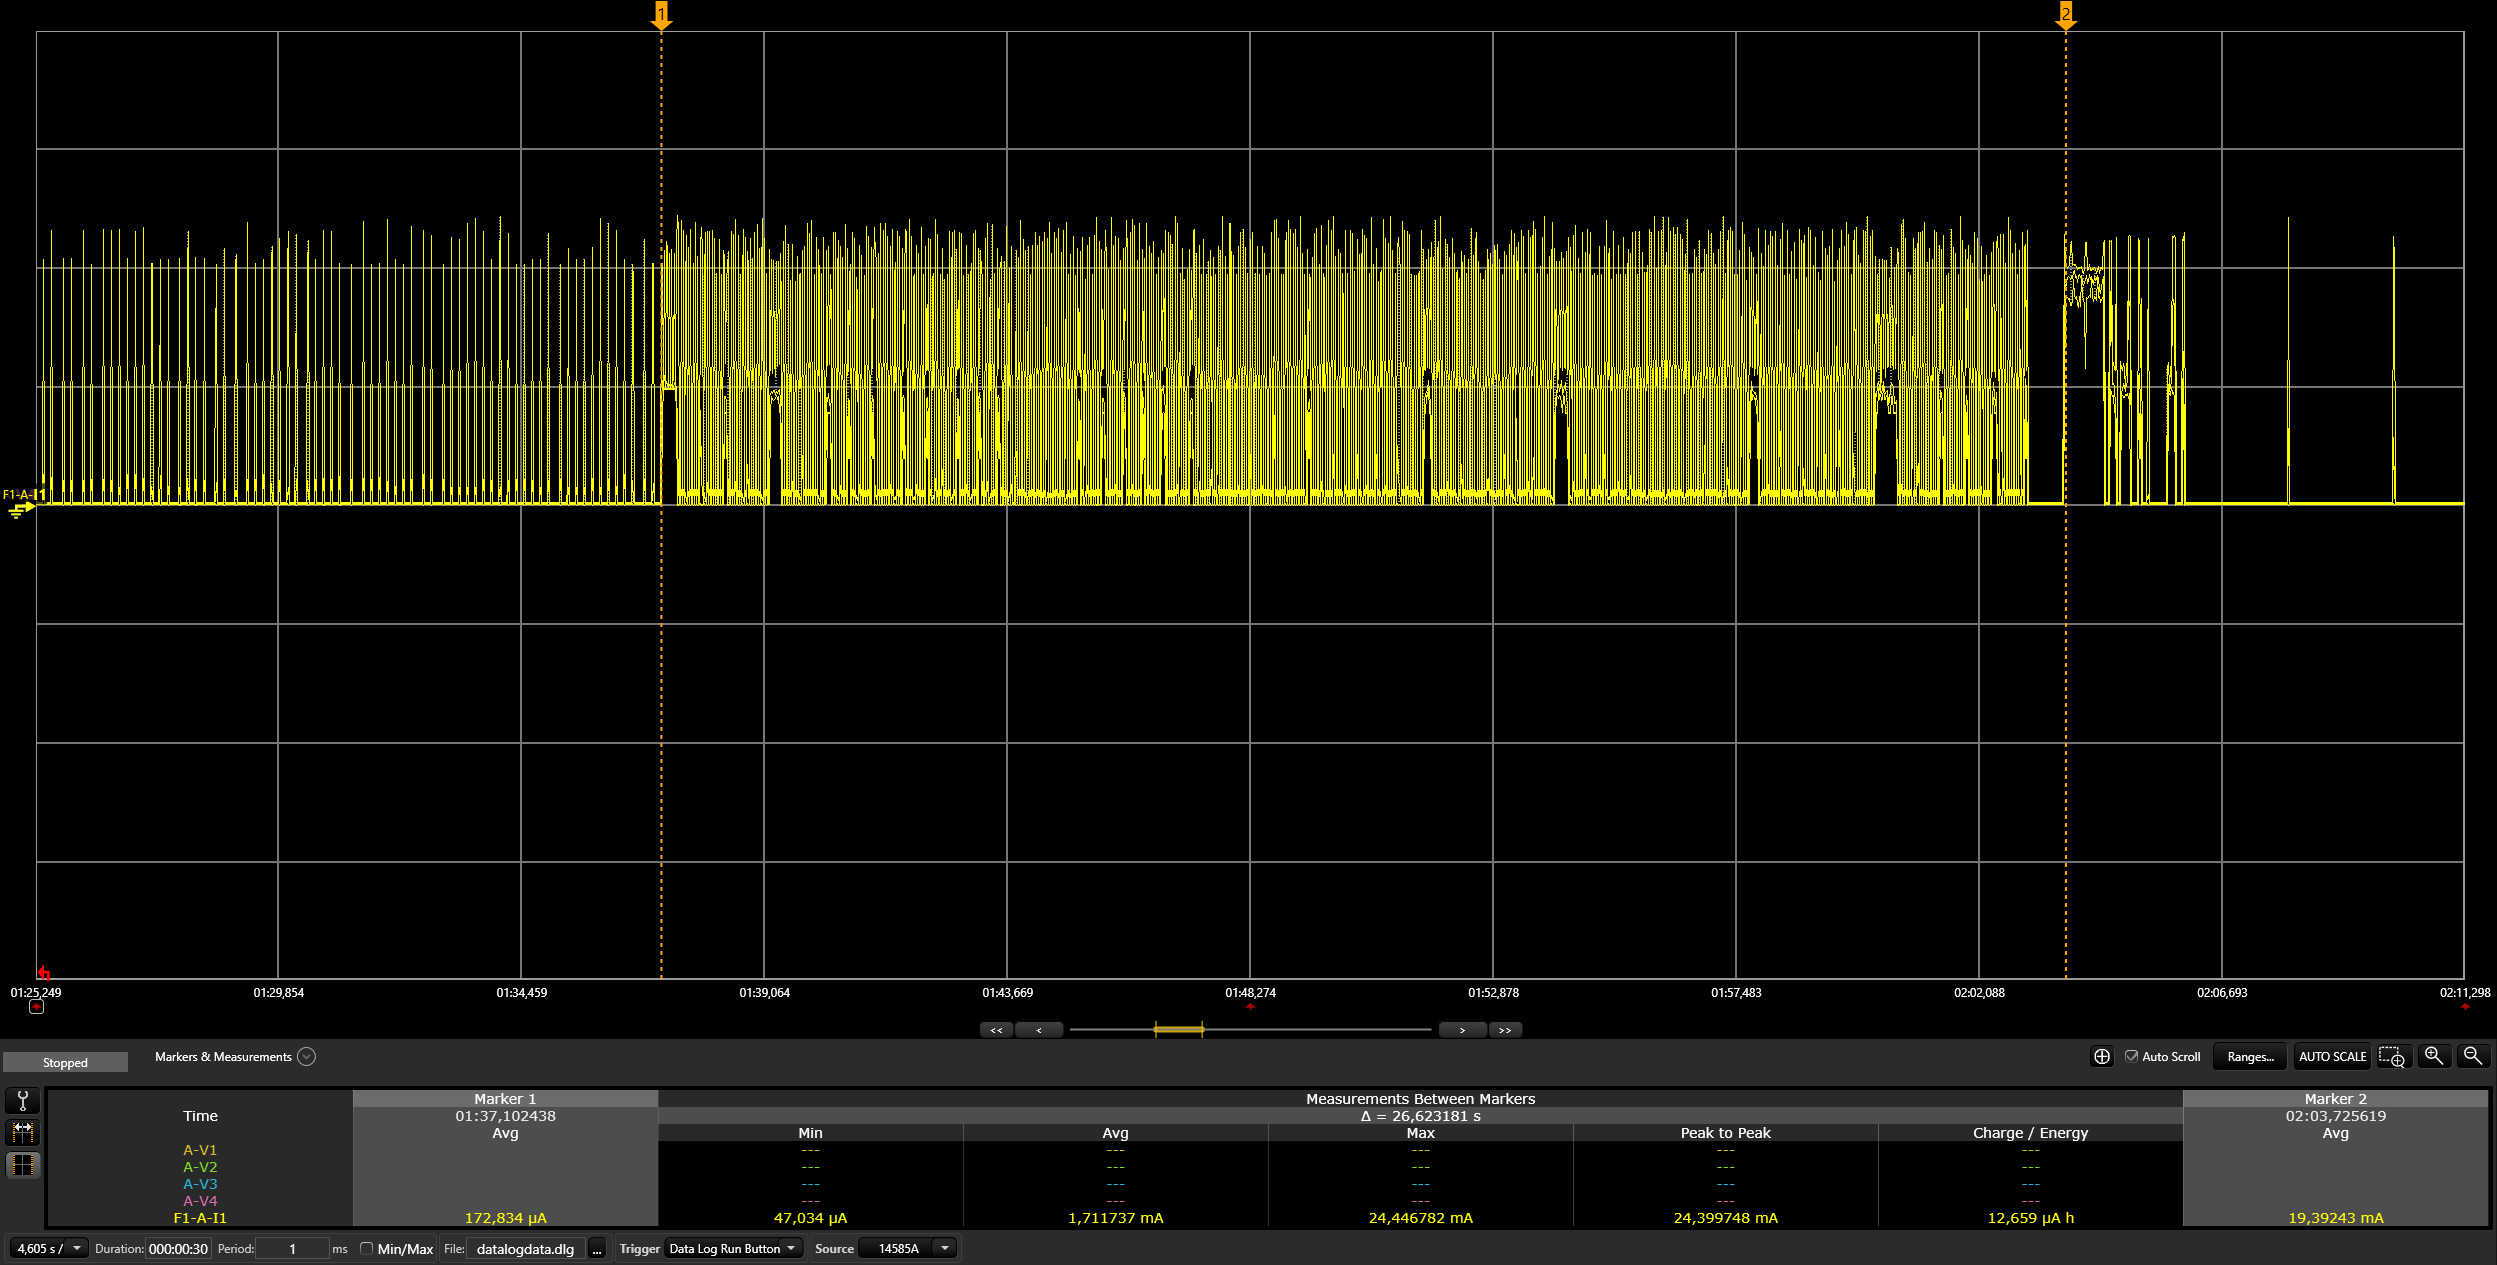Screen dimensions: 2497x1265
Task: Click the A-V4 channel label
Action: (200, 1201)
